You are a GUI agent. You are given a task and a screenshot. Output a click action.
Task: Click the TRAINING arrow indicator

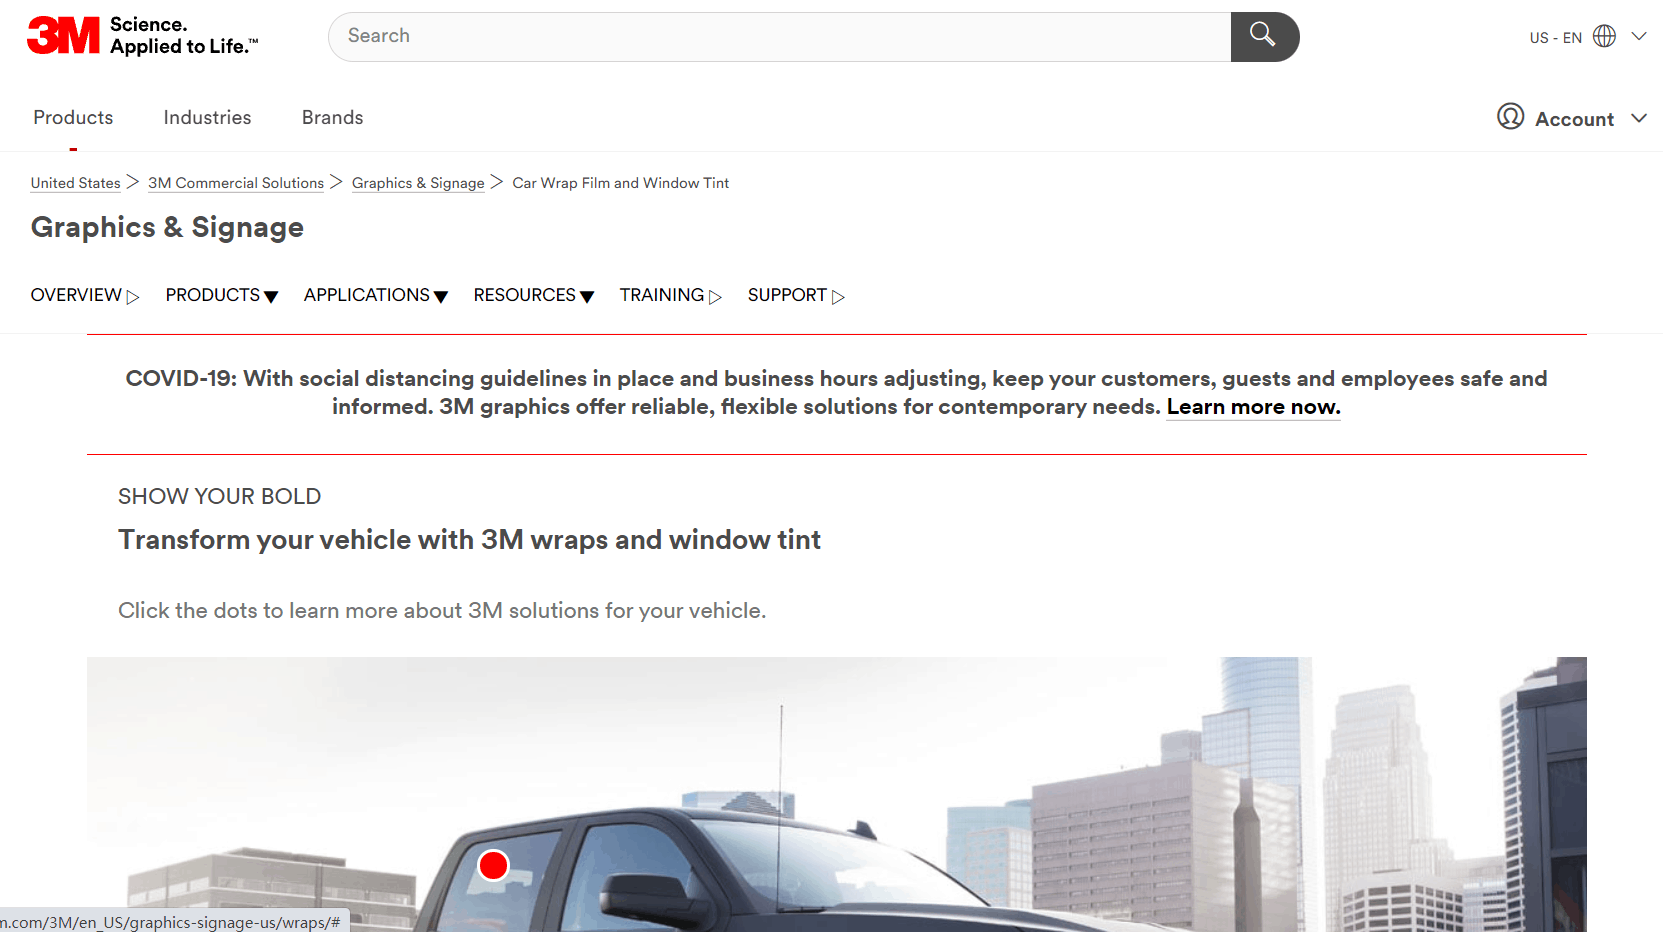(x=715, y=297)
